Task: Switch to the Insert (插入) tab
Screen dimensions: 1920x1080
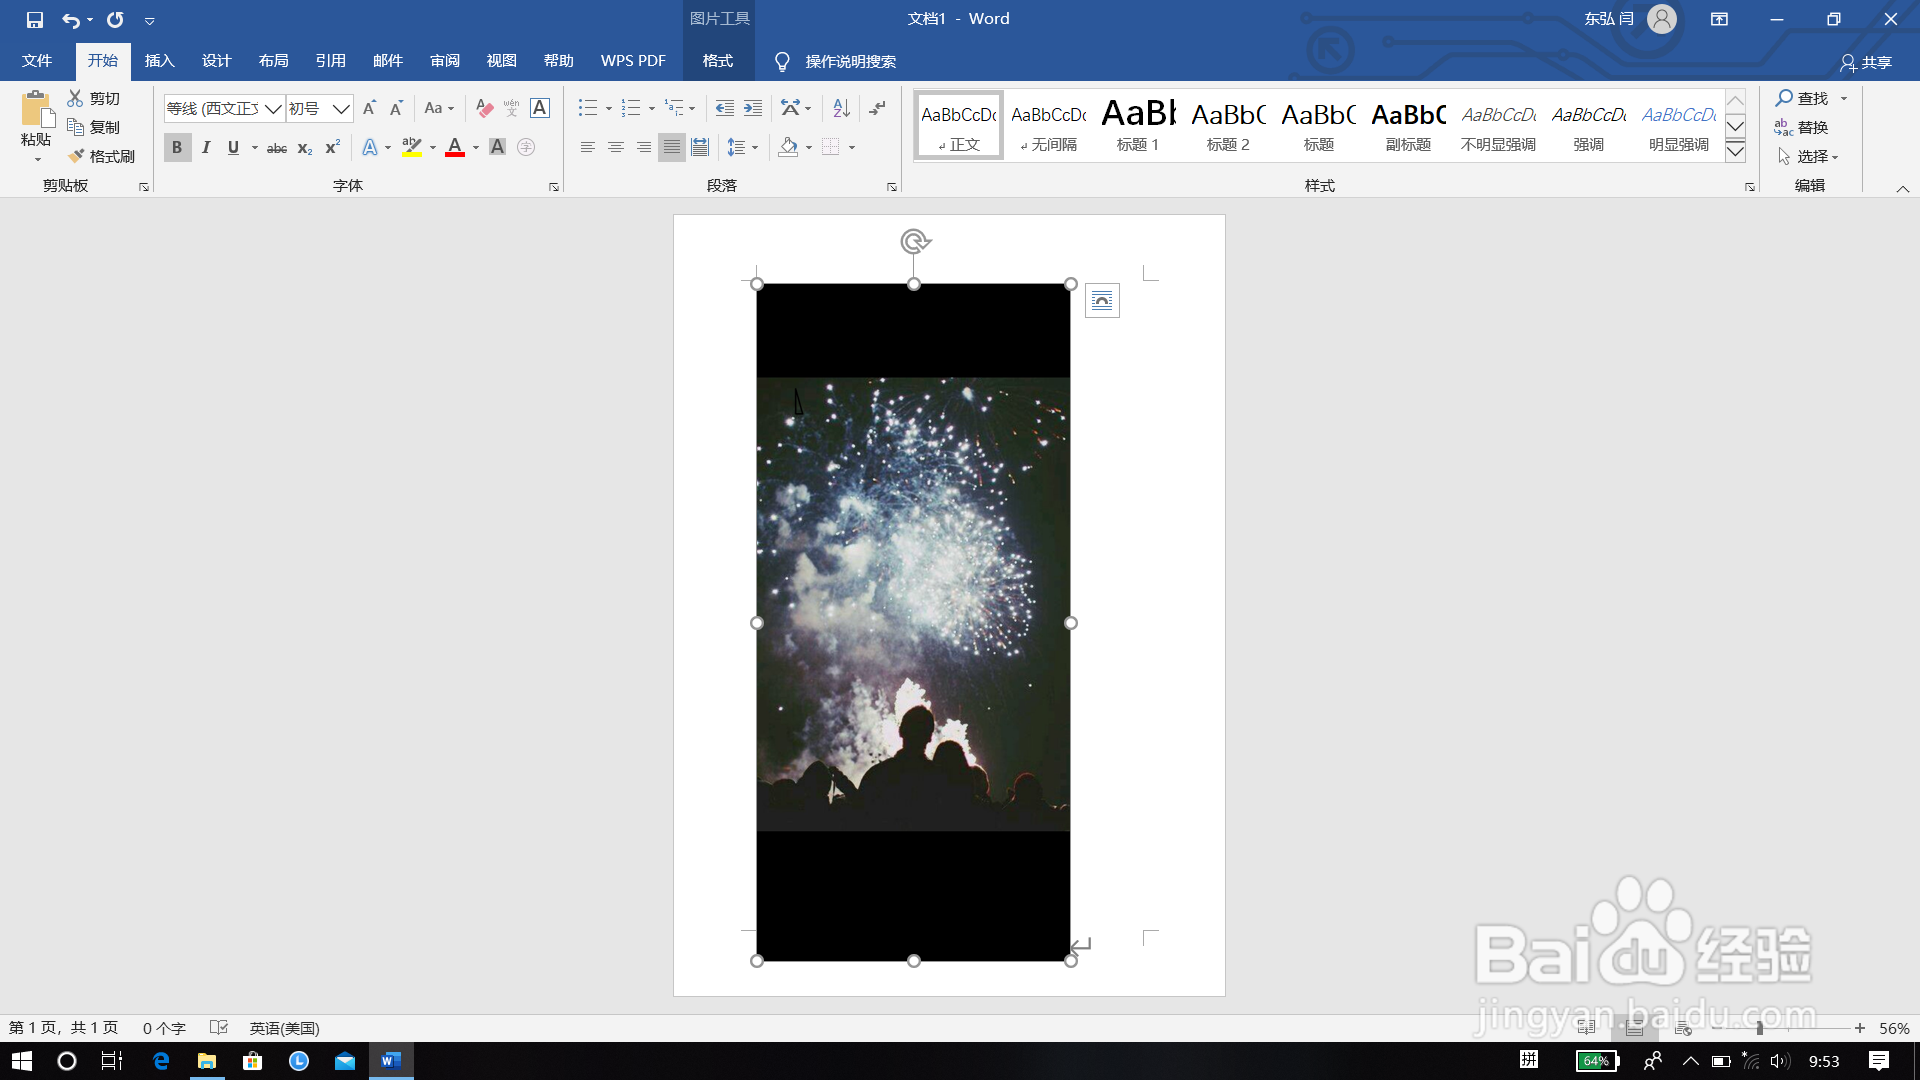Action: [159, 61]
